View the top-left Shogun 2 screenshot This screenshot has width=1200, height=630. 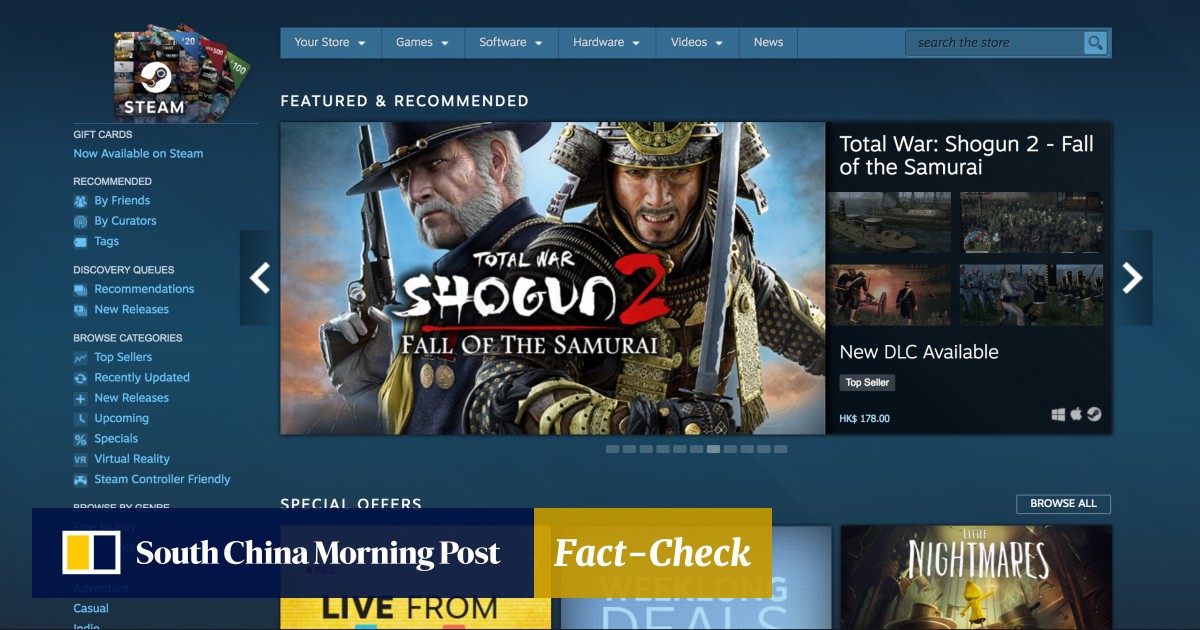tap(889, 222)
